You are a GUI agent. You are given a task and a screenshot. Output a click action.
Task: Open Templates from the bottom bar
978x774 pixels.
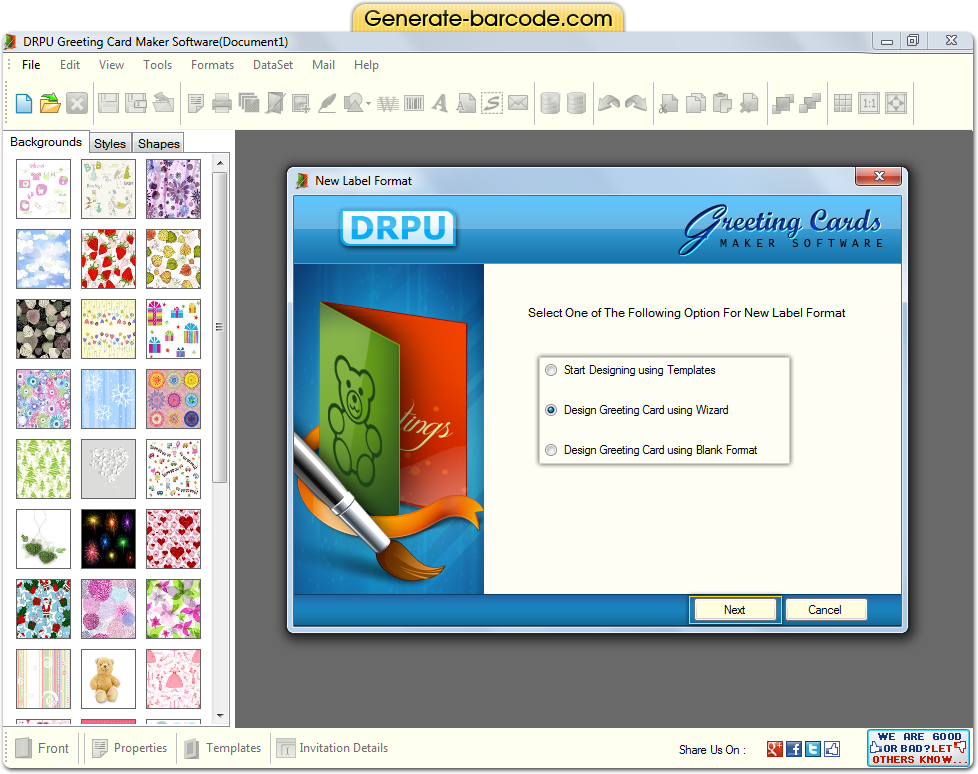coord(223,748)
